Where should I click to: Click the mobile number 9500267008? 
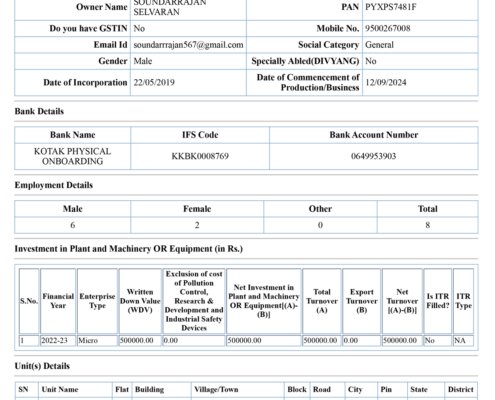pos(388,28)
